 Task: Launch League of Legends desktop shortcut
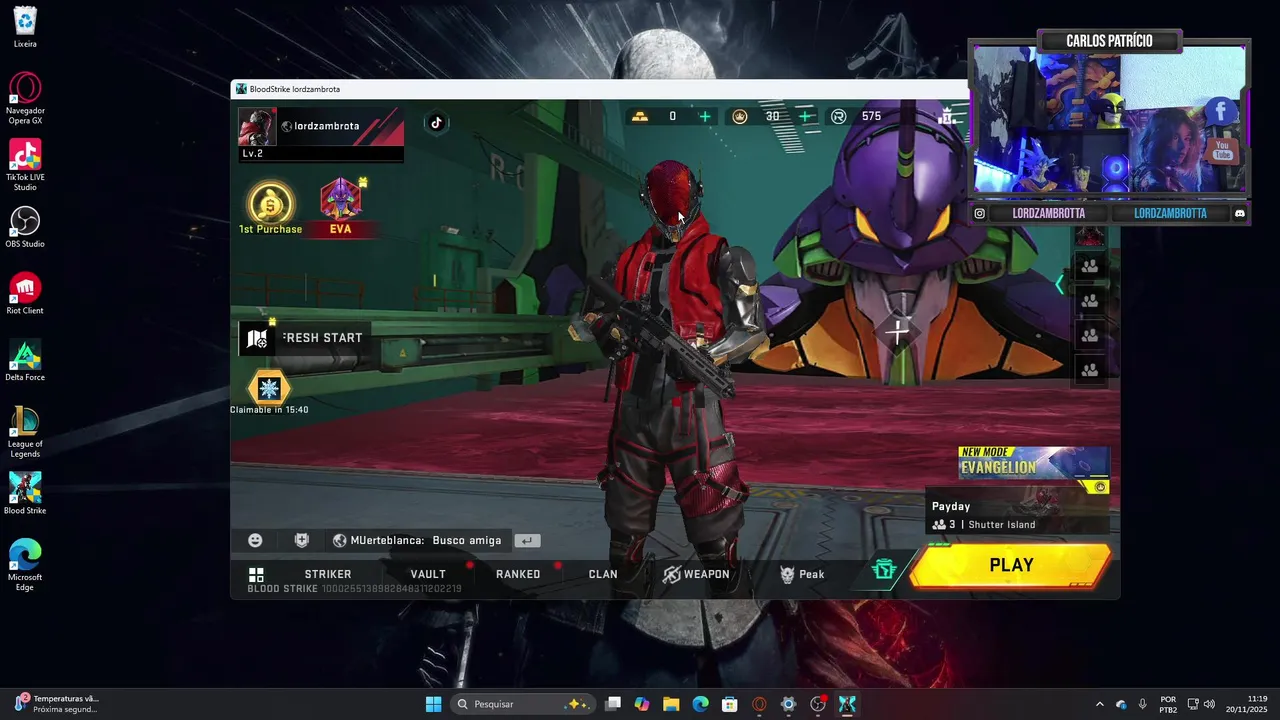(x=25, y=432)
